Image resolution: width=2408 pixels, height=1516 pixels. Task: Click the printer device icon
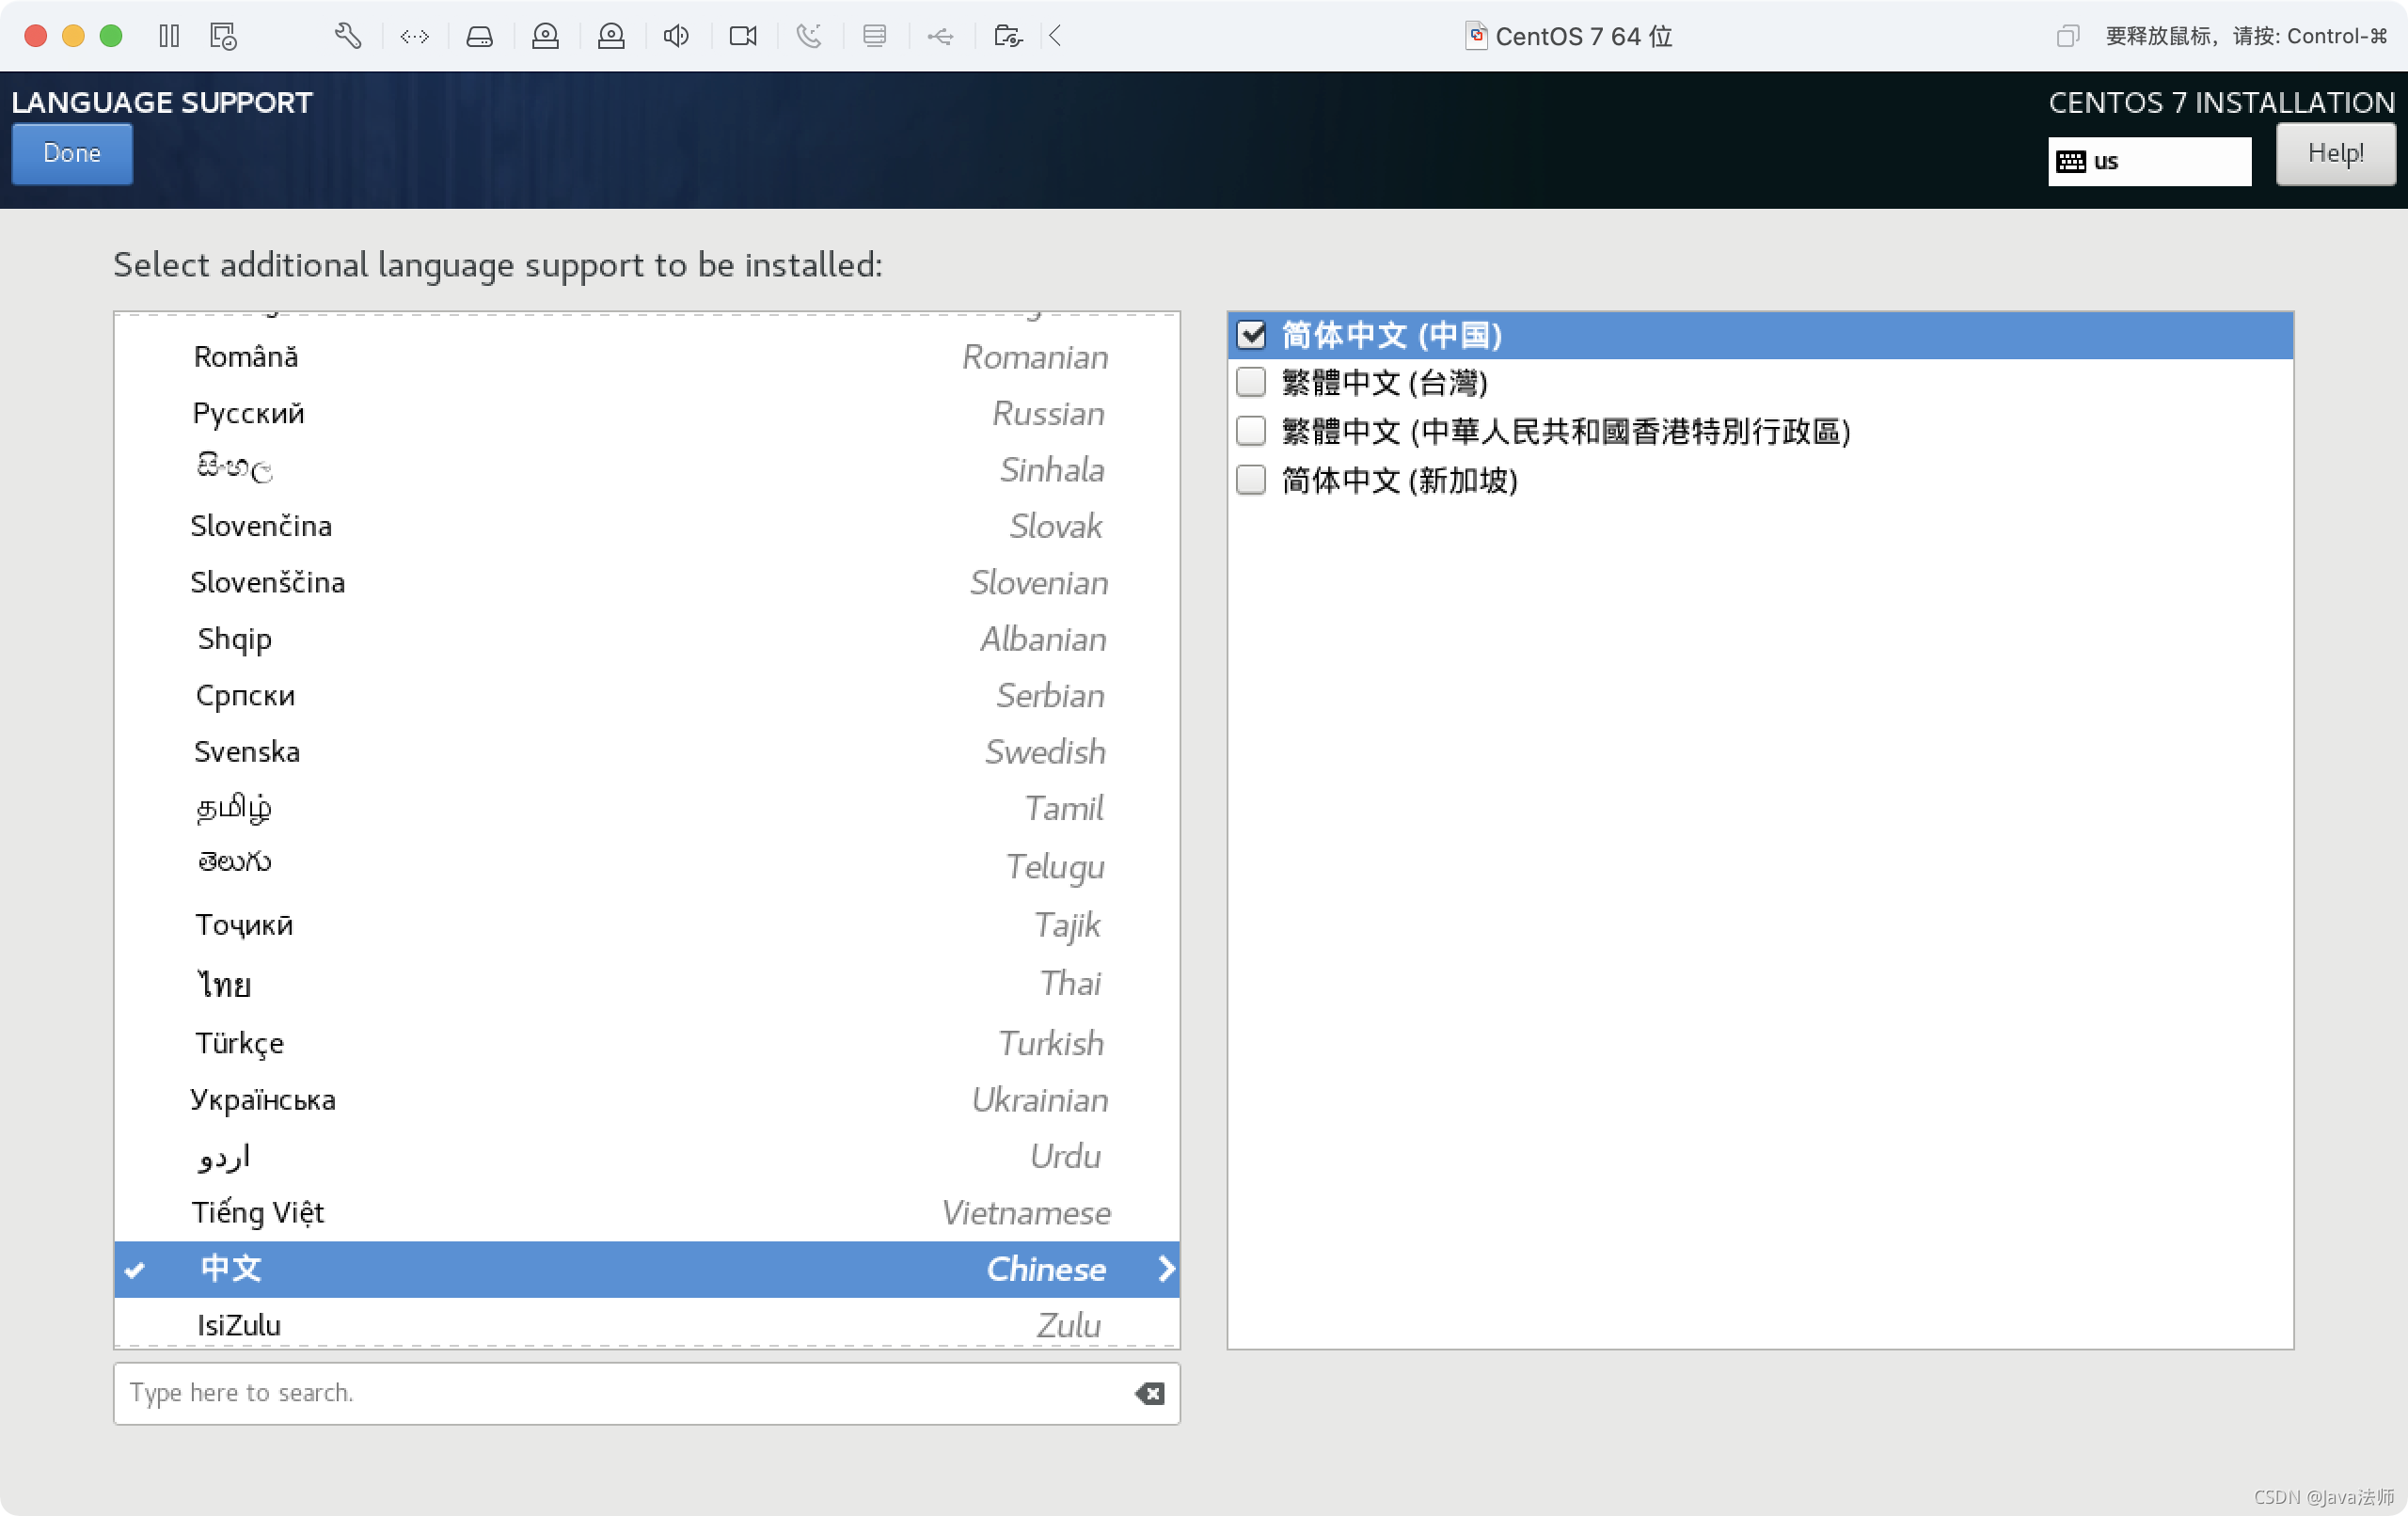875,37
